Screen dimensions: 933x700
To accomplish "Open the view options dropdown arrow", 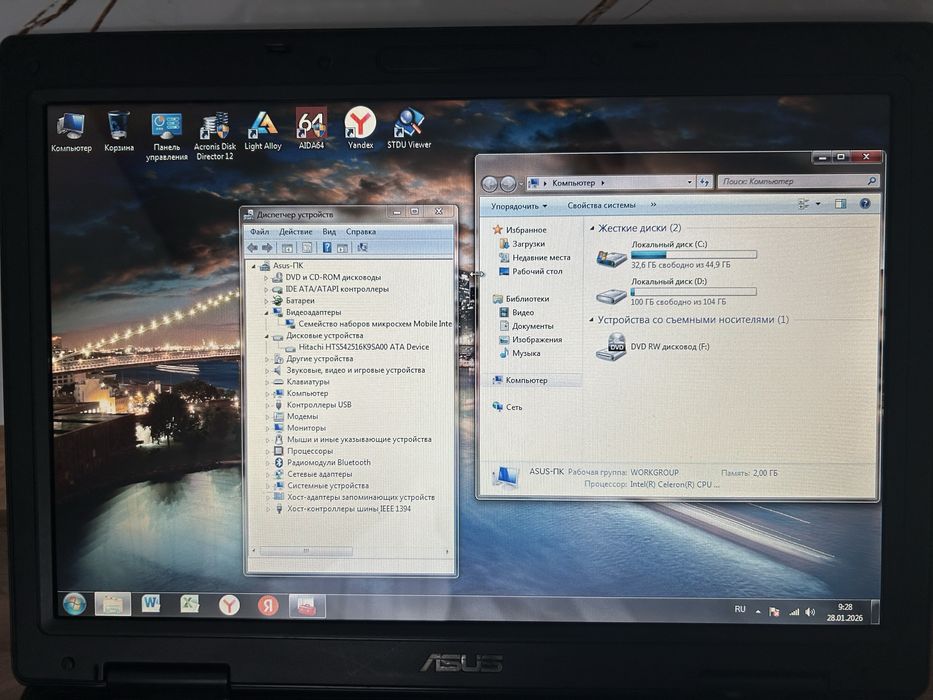I will [818, 204].
